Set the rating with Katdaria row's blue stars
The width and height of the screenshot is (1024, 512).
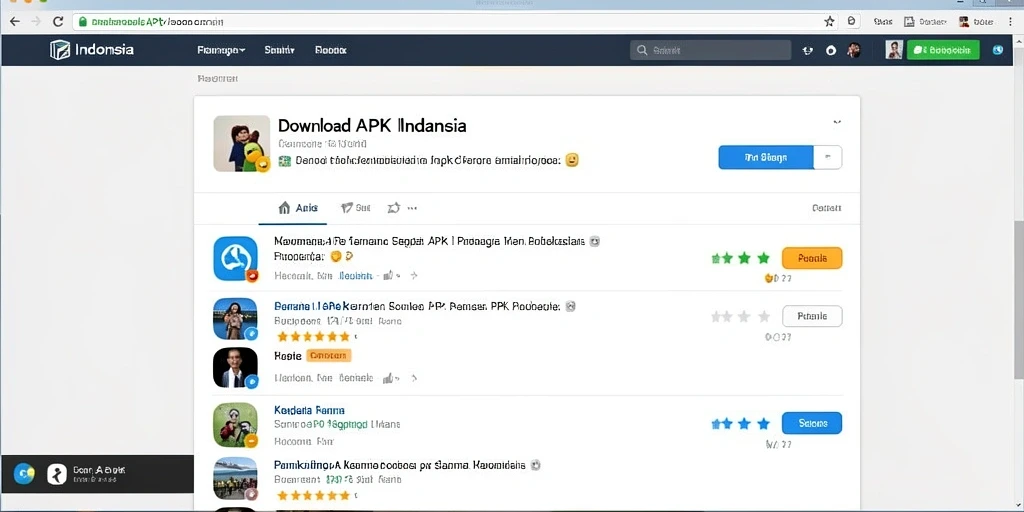tap(741, 424)
